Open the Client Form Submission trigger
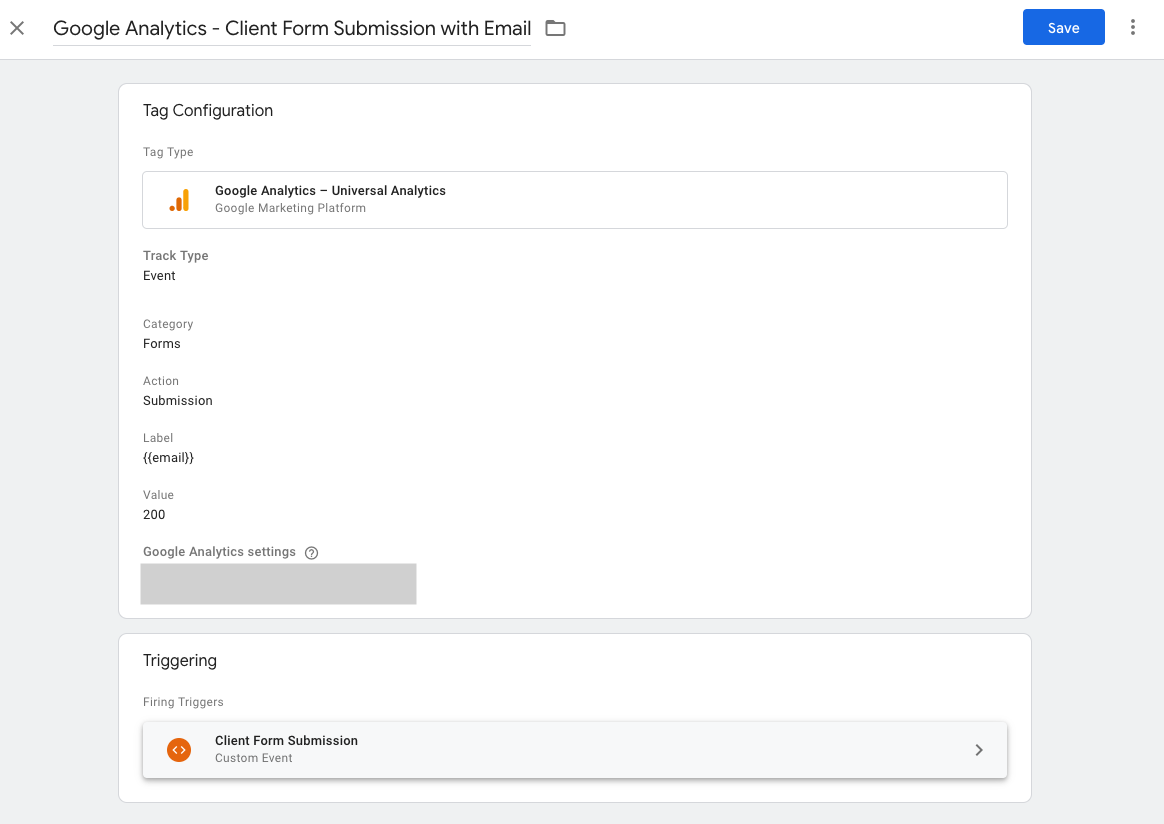1164x824 pixels. [286, 741]
